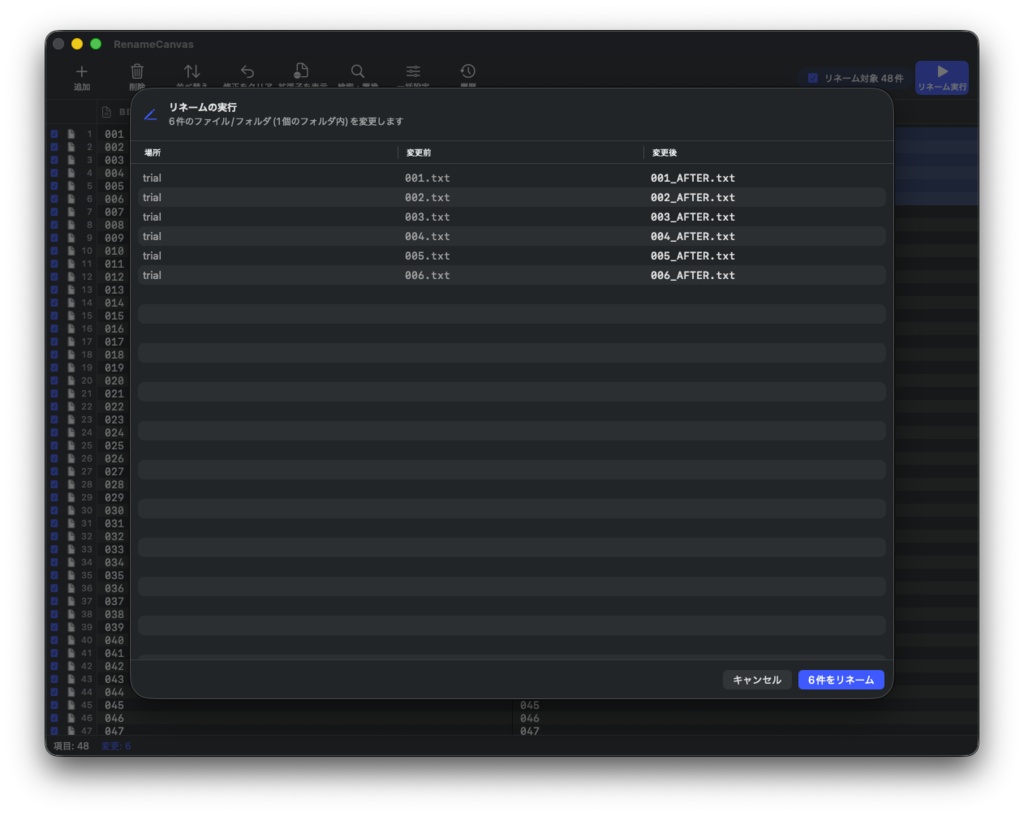Open the batch settings sliders icon
1024x816 pixels.
[x=413, y=71]
